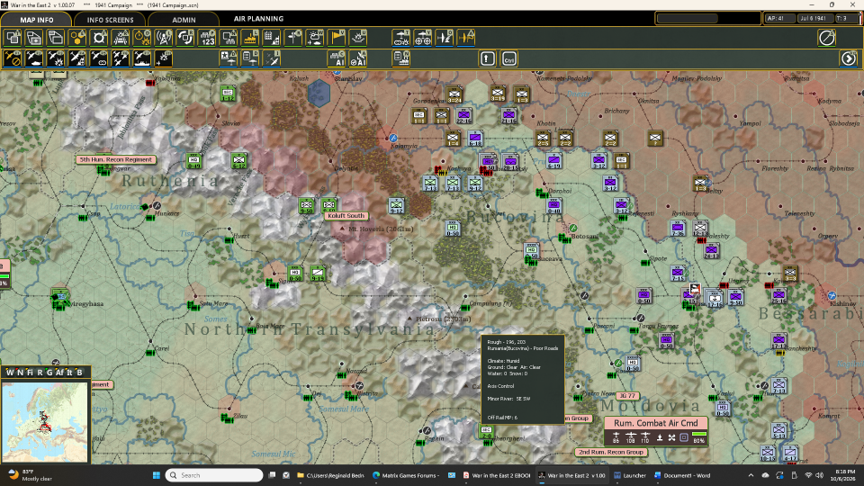Click the signpost icon
This screenshot has width=864, height=486.
[x=293, y=38]
